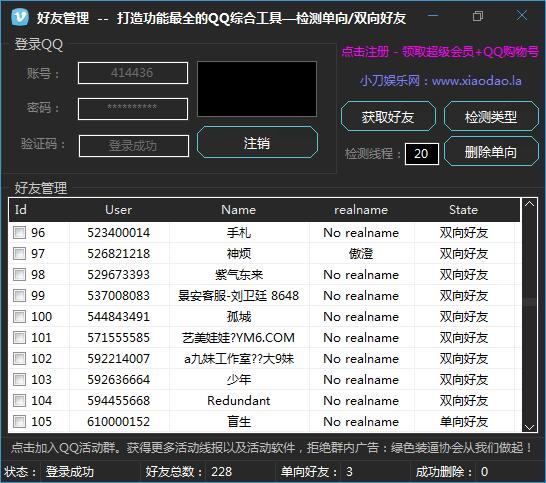546x483 pixels.
Task: Click the 删除单向 button
Action: click(x=491, y=151)
